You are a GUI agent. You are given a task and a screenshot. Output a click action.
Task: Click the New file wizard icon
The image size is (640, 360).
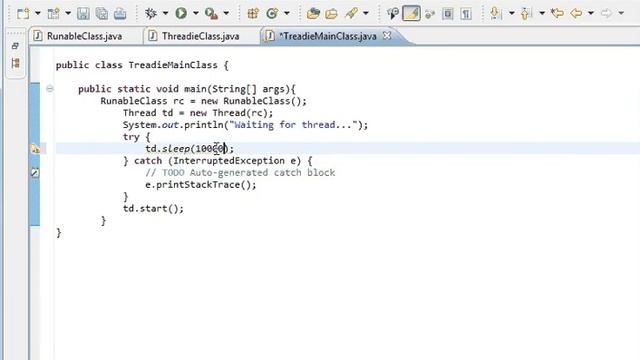point(23,13)
